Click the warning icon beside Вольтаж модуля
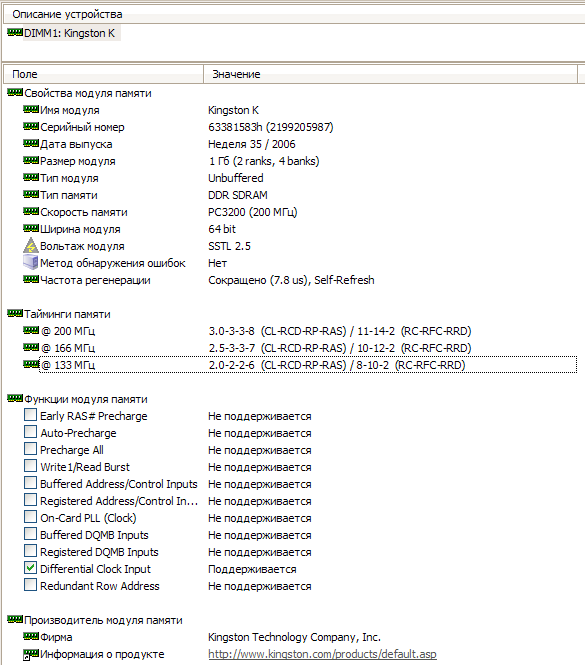The width and height of the screenshot is (585, 665). (31, 246)
